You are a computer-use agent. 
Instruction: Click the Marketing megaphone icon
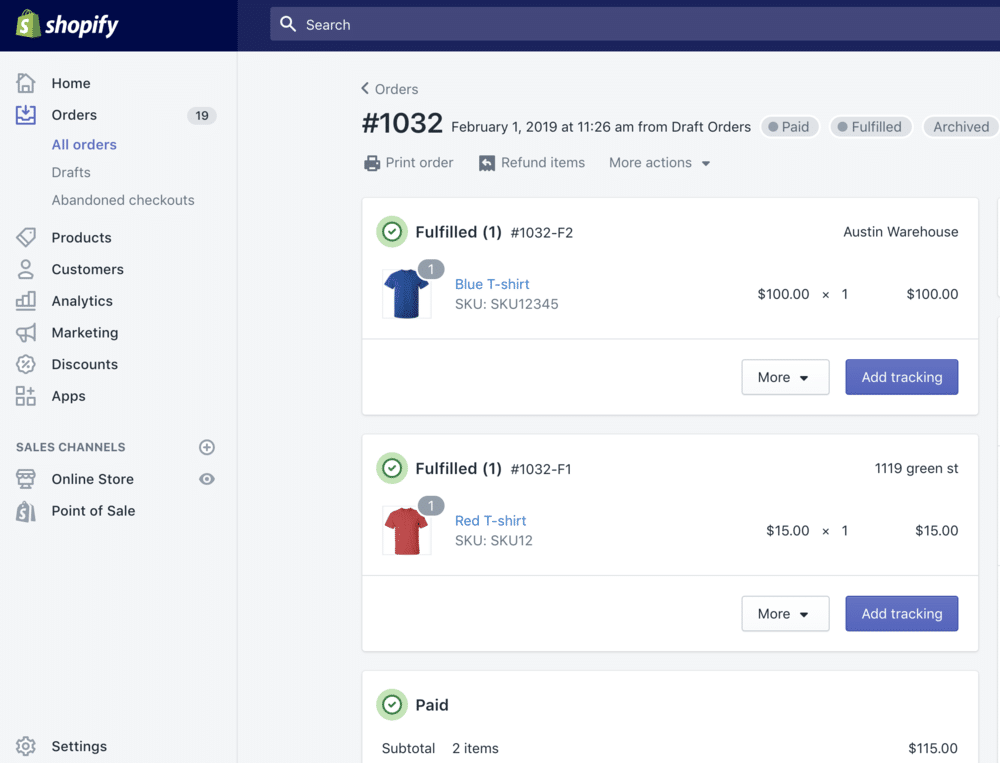click(26, 333)
